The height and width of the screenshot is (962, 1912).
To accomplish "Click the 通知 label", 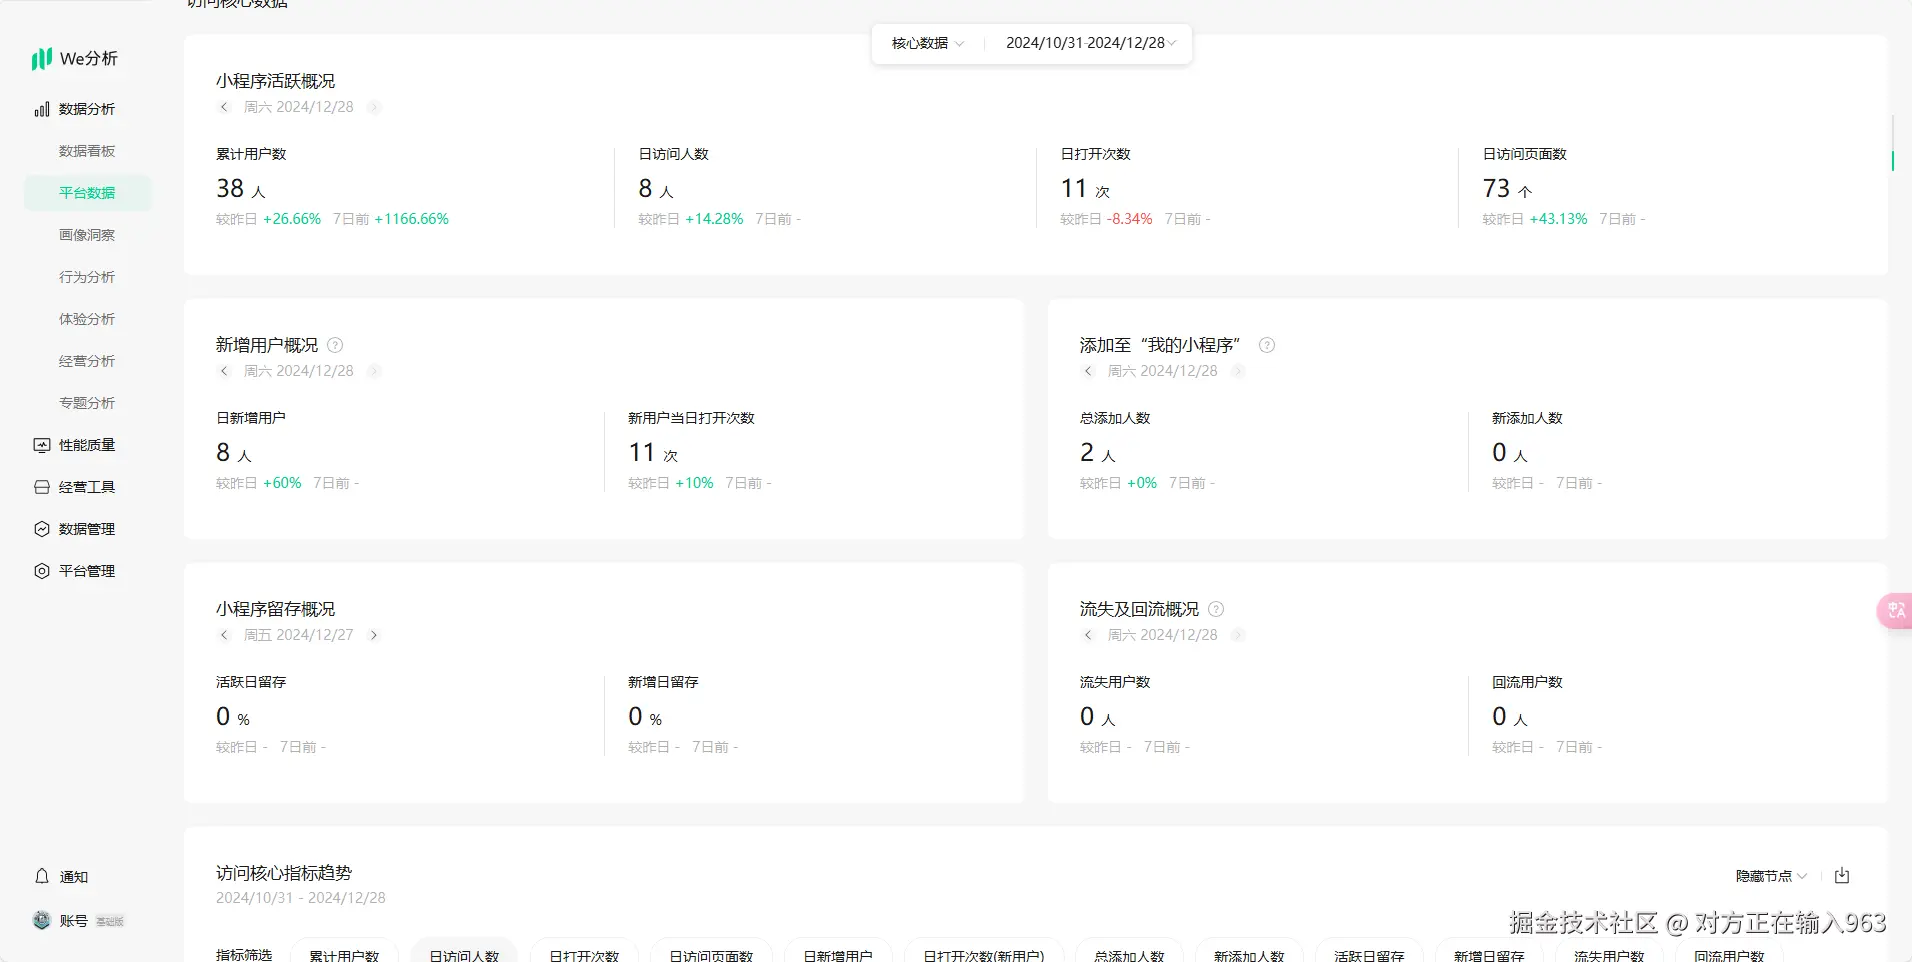I will (74, 877).
